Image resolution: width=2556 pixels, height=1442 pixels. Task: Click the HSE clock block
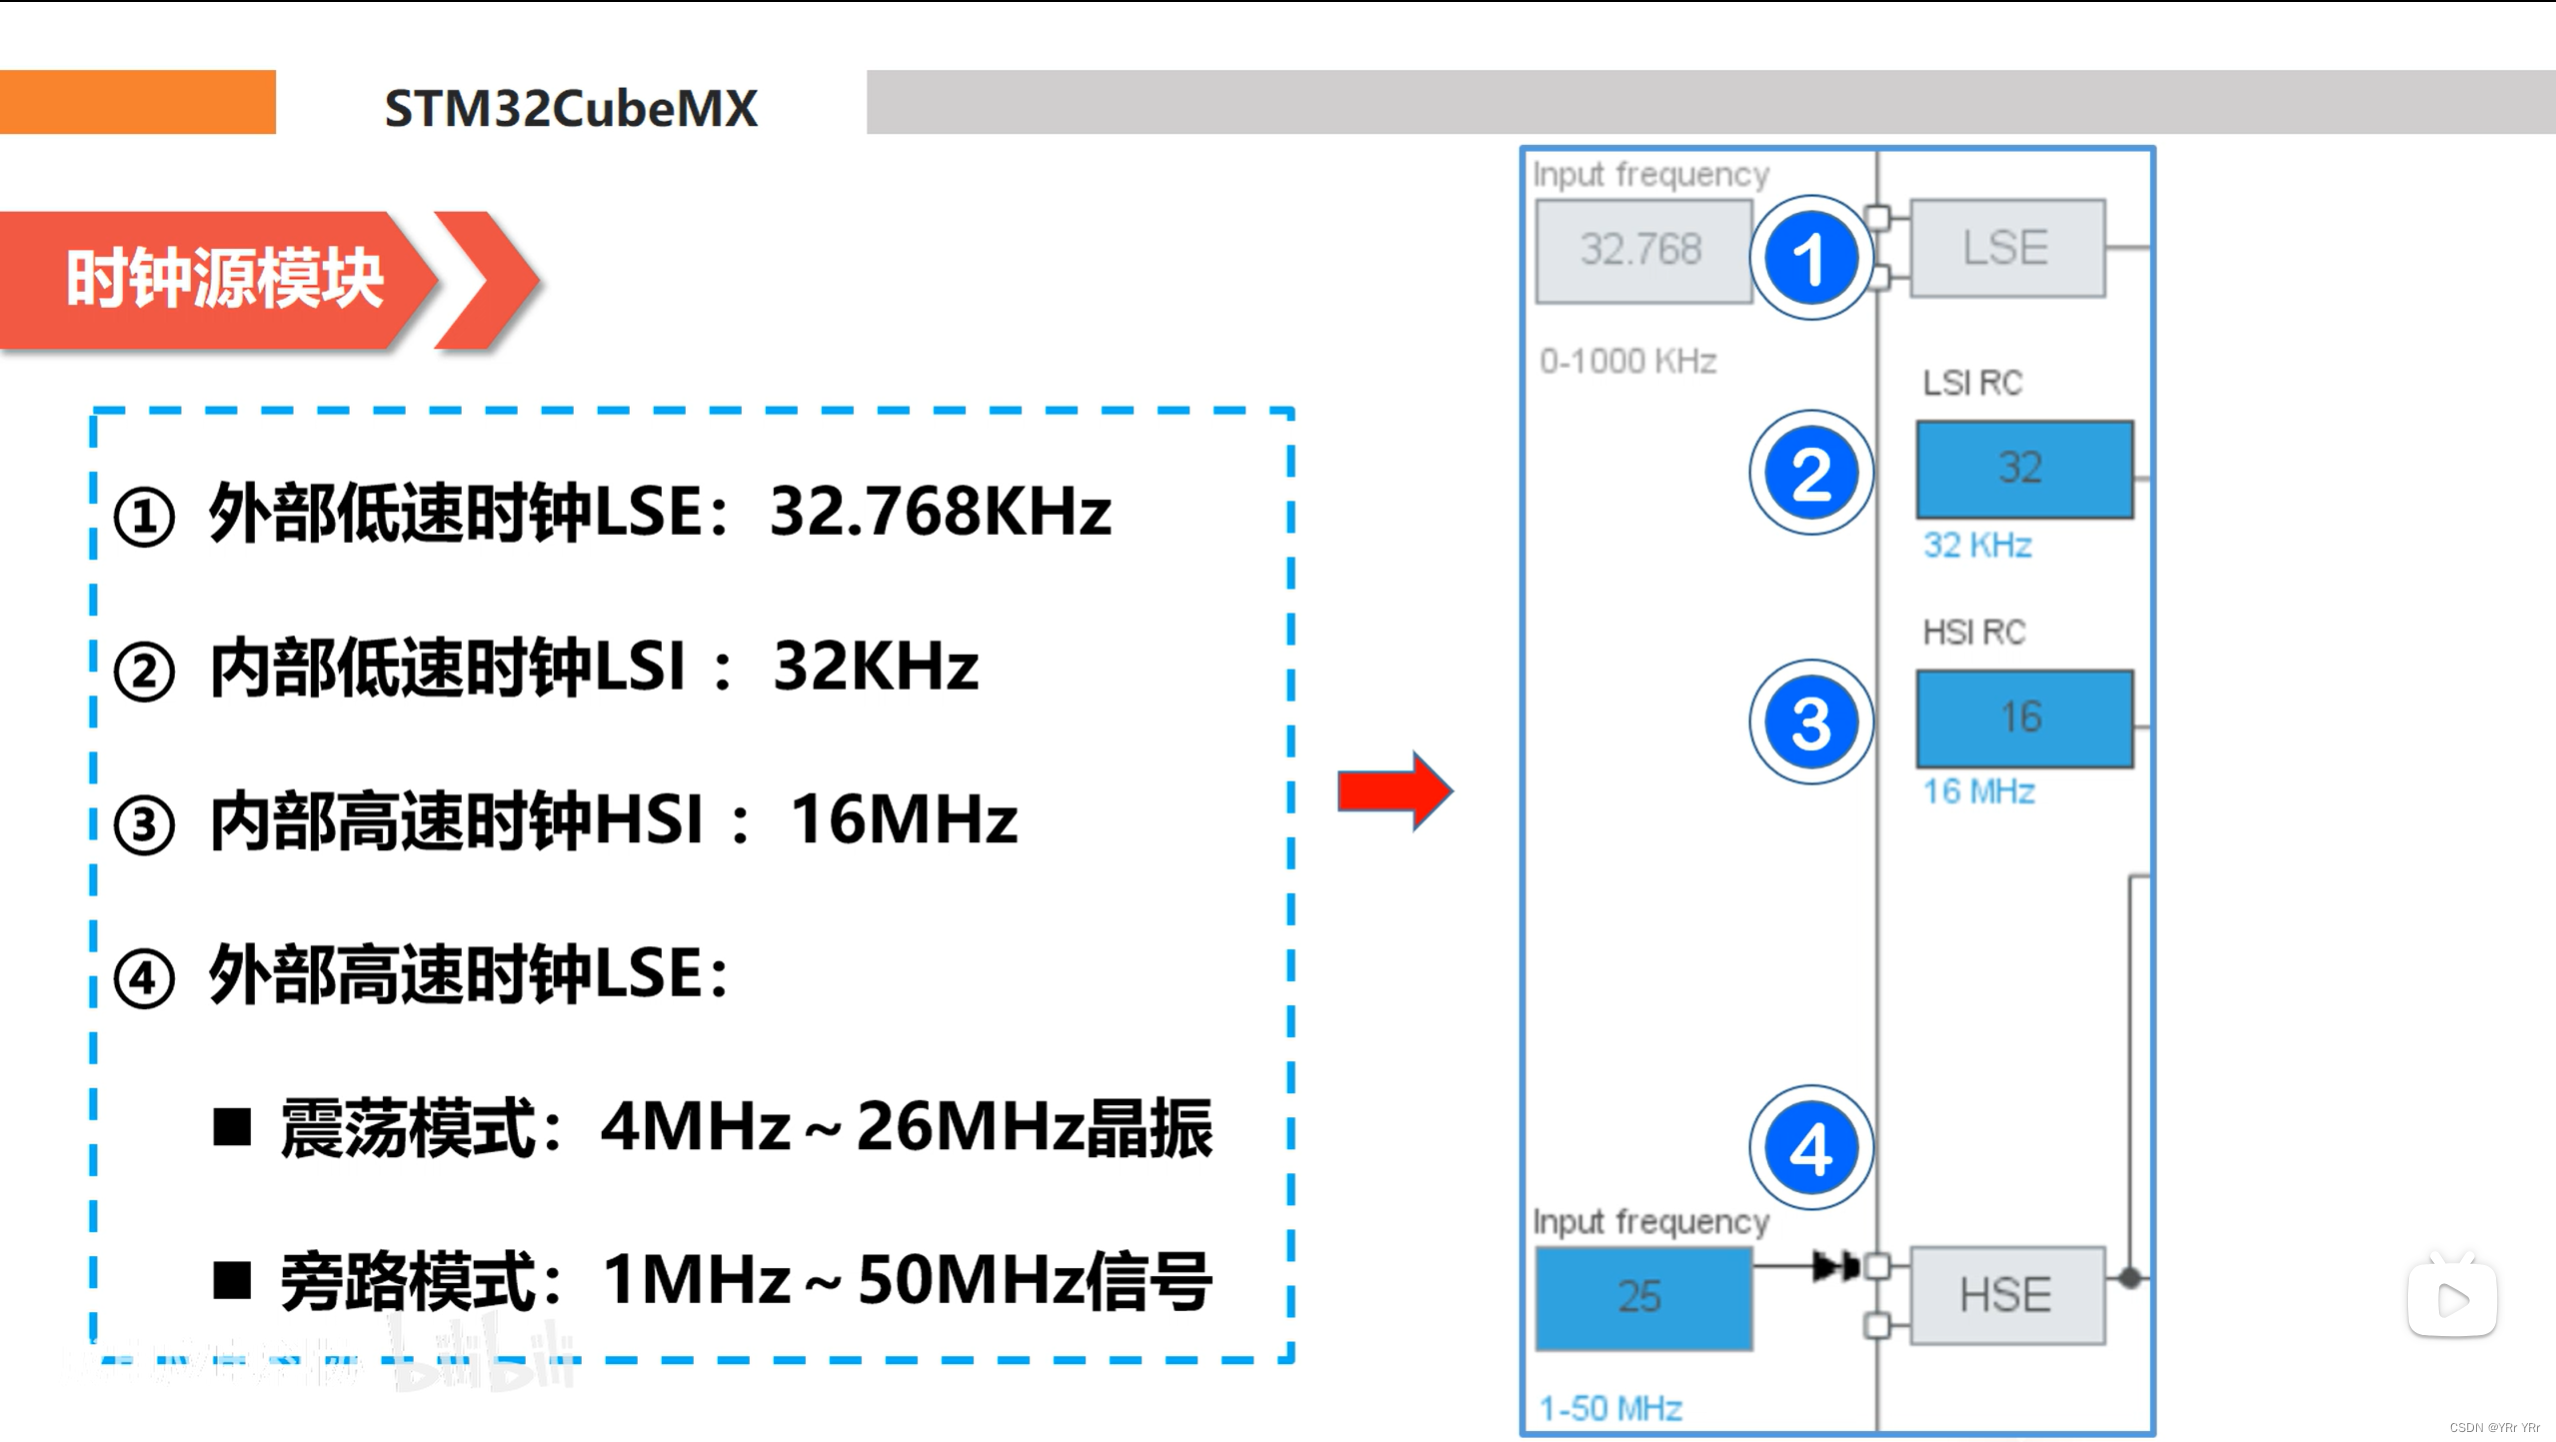[2007, 1295]
